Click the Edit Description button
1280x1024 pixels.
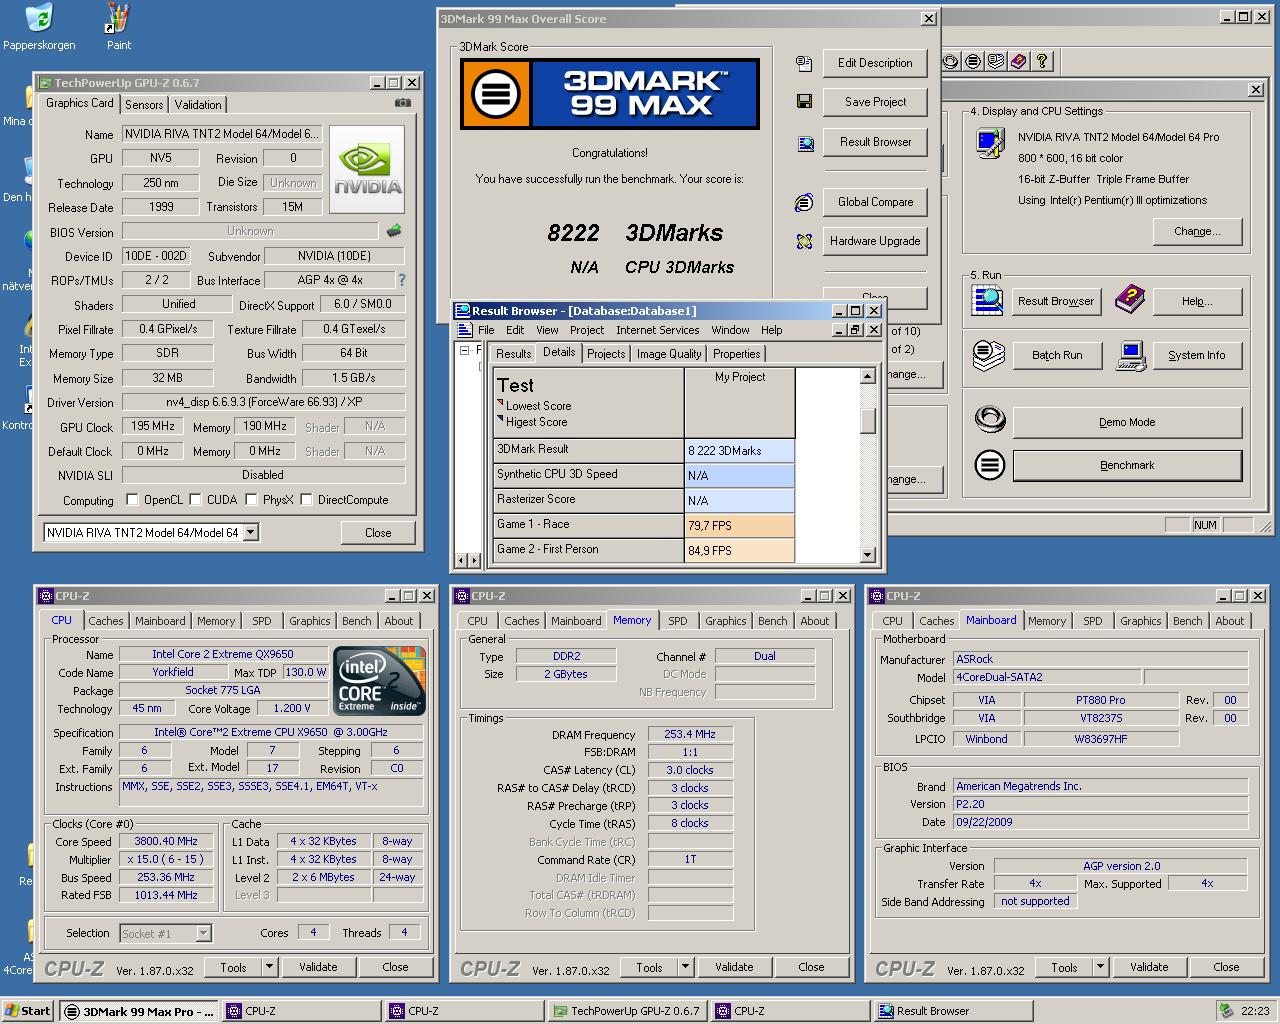pyautogui.click(x=875, y=63)
